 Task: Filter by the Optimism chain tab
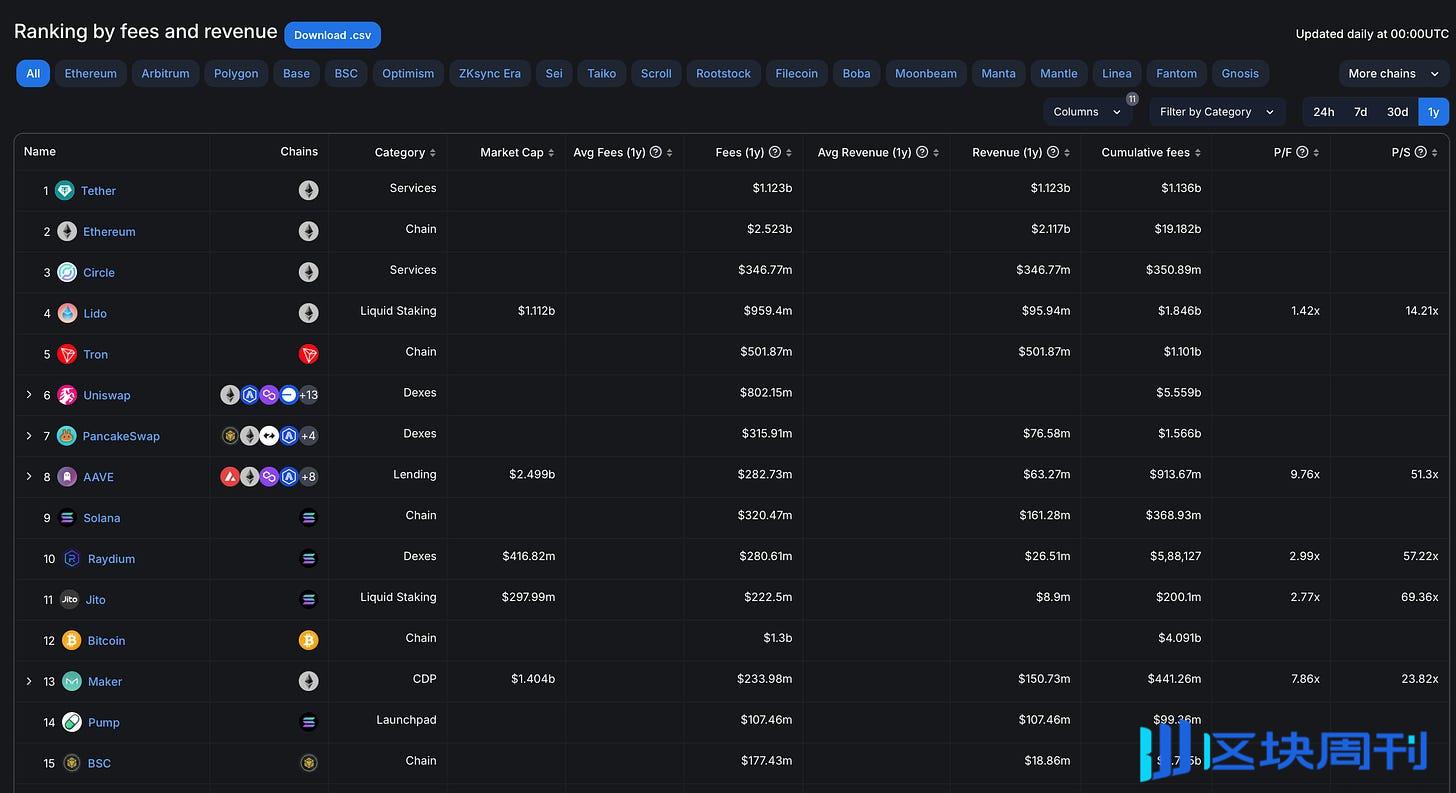tap(408, 73)
